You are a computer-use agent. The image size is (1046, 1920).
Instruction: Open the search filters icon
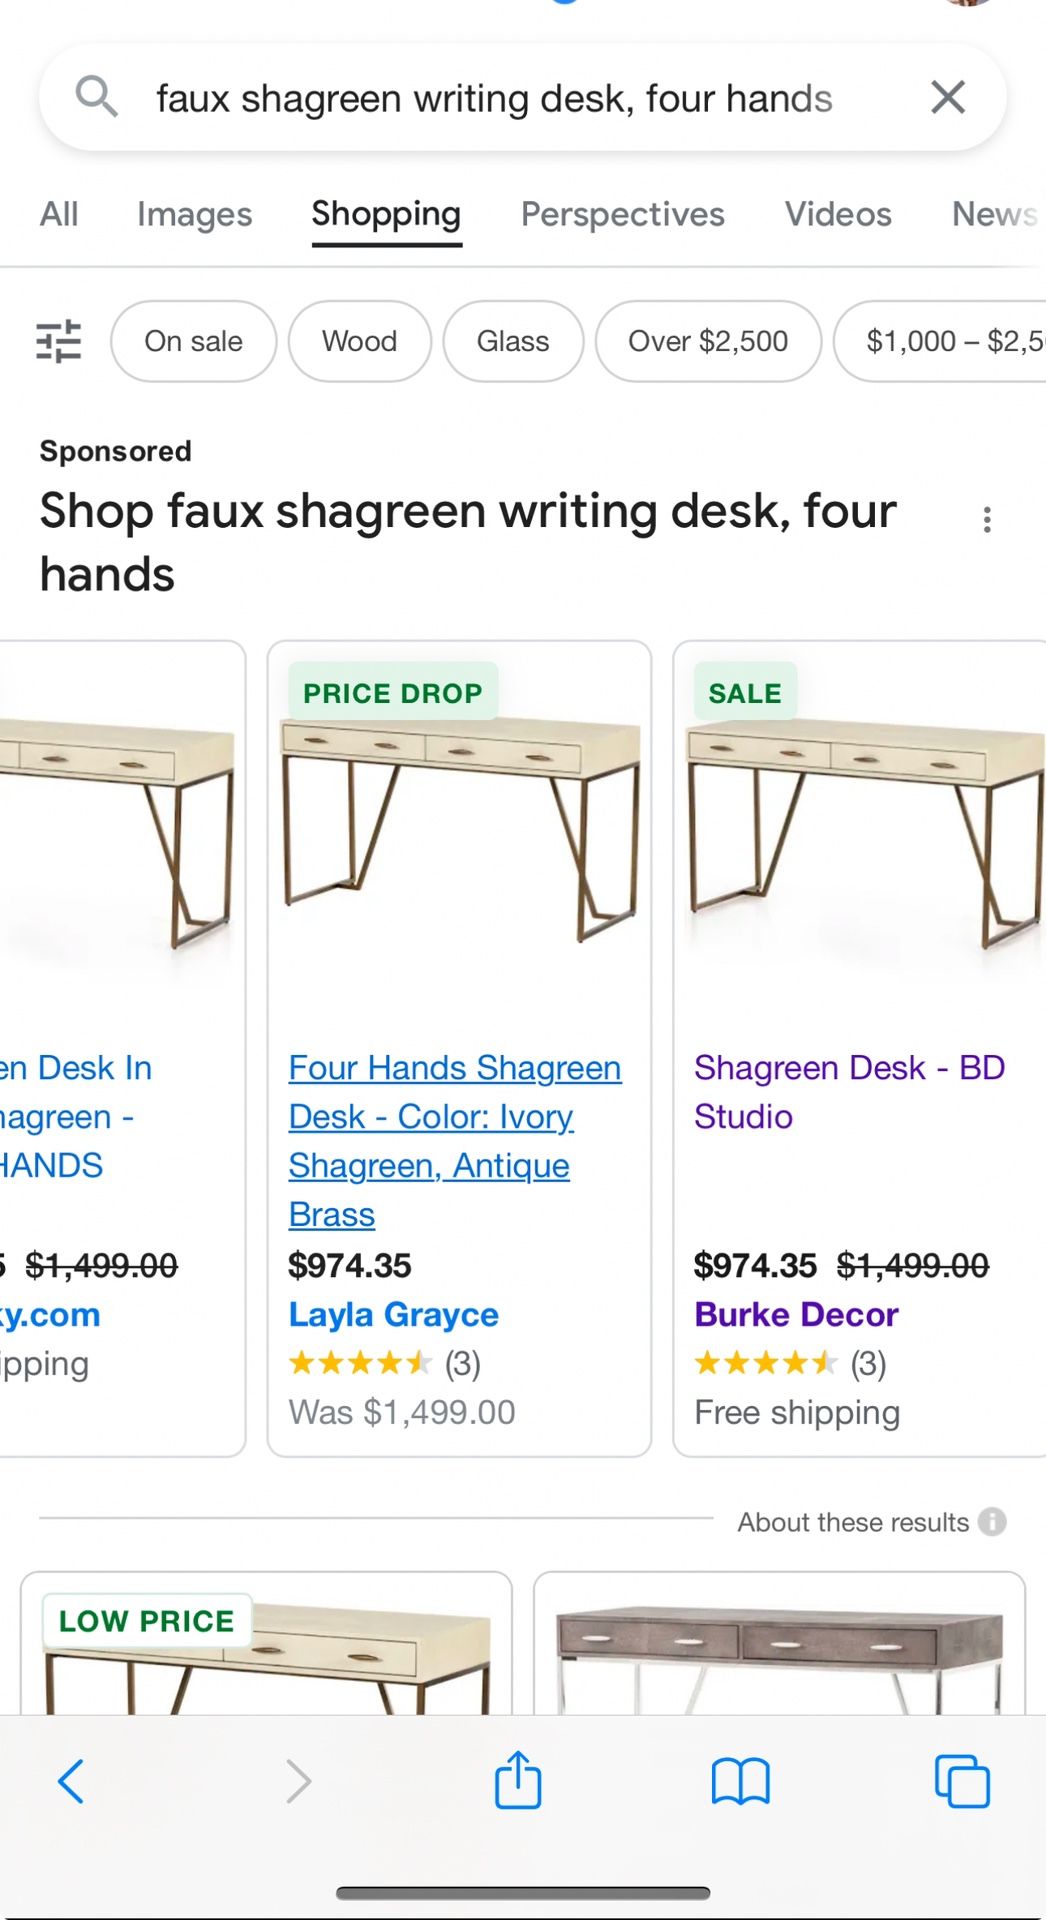[59, 340]
